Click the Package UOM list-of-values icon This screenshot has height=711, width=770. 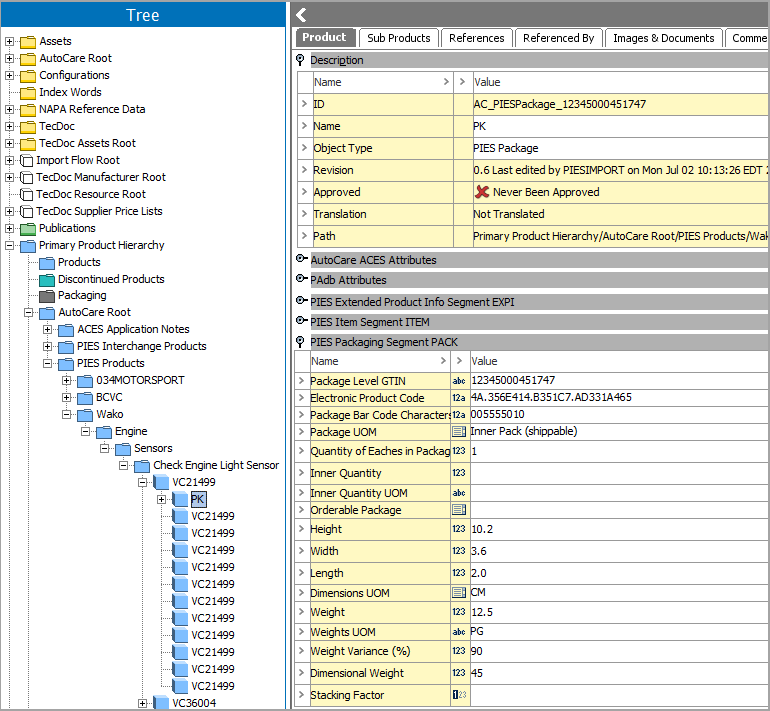coord(459,432)
